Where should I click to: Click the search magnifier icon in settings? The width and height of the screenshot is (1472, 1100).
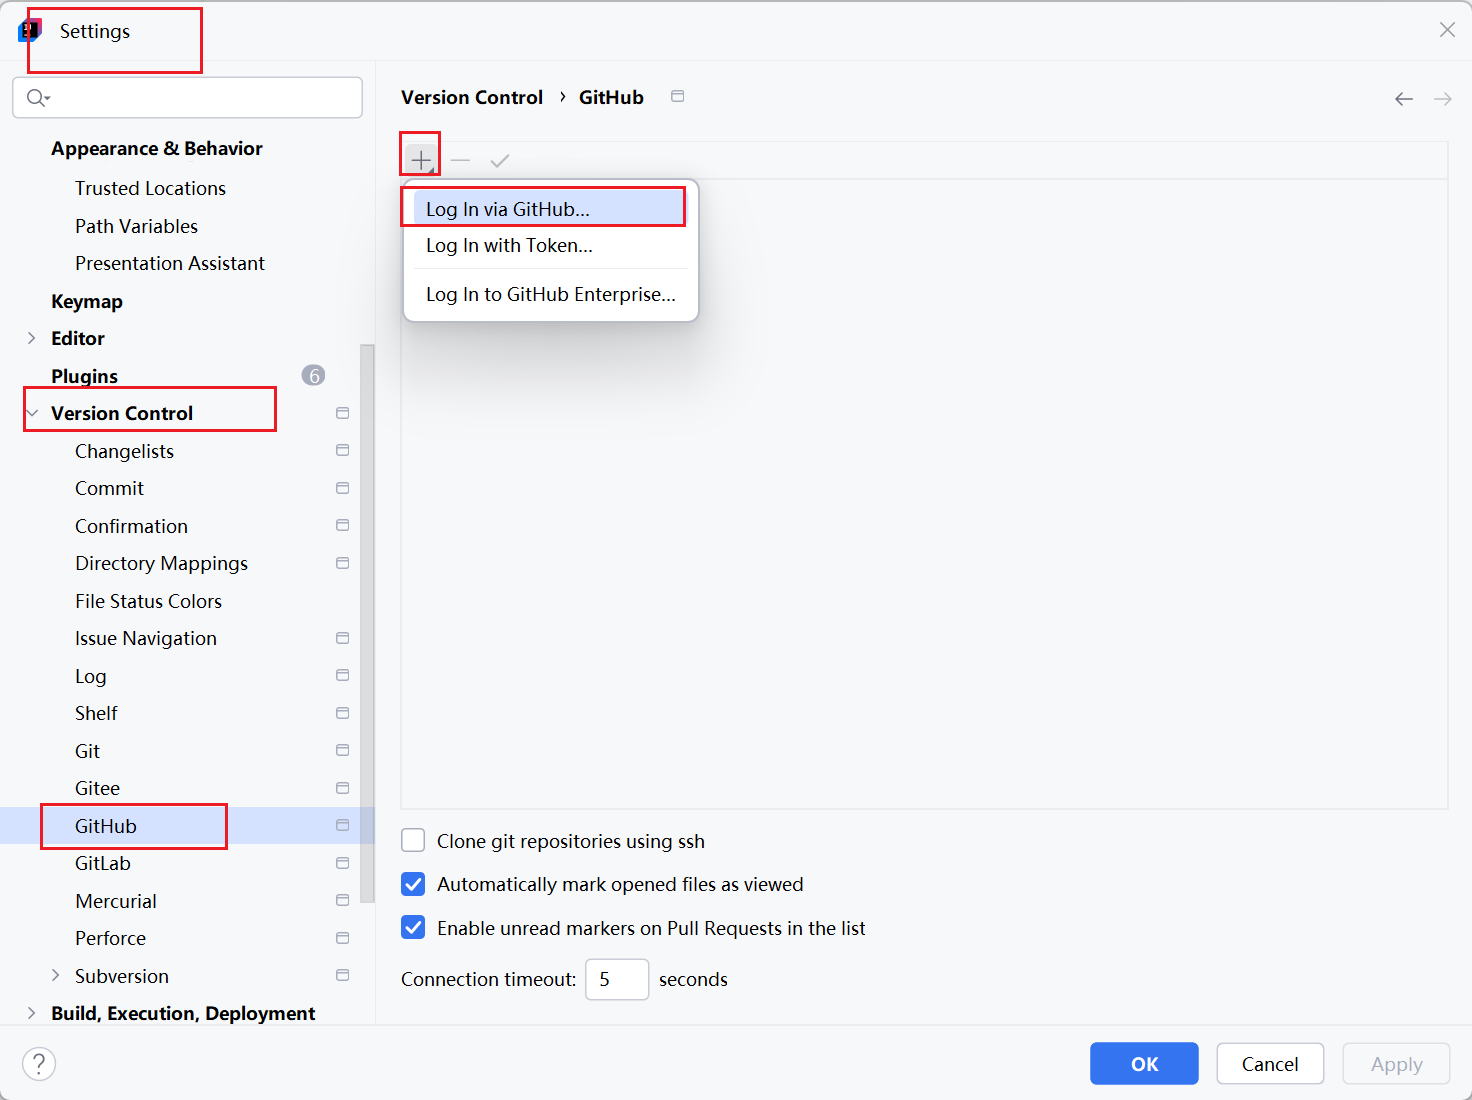pos(37,97)
